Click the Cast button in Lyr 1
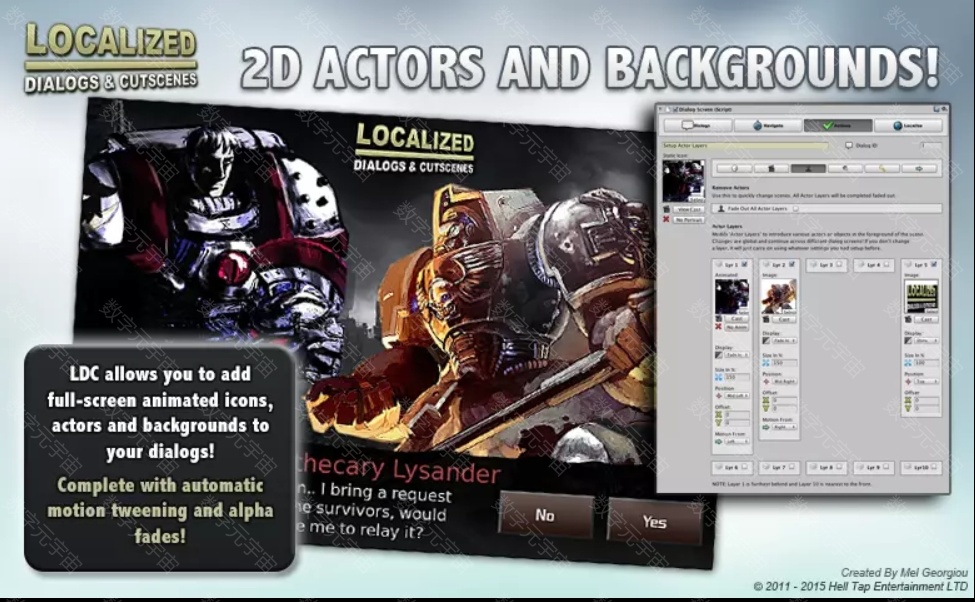 tap(736, 318)
